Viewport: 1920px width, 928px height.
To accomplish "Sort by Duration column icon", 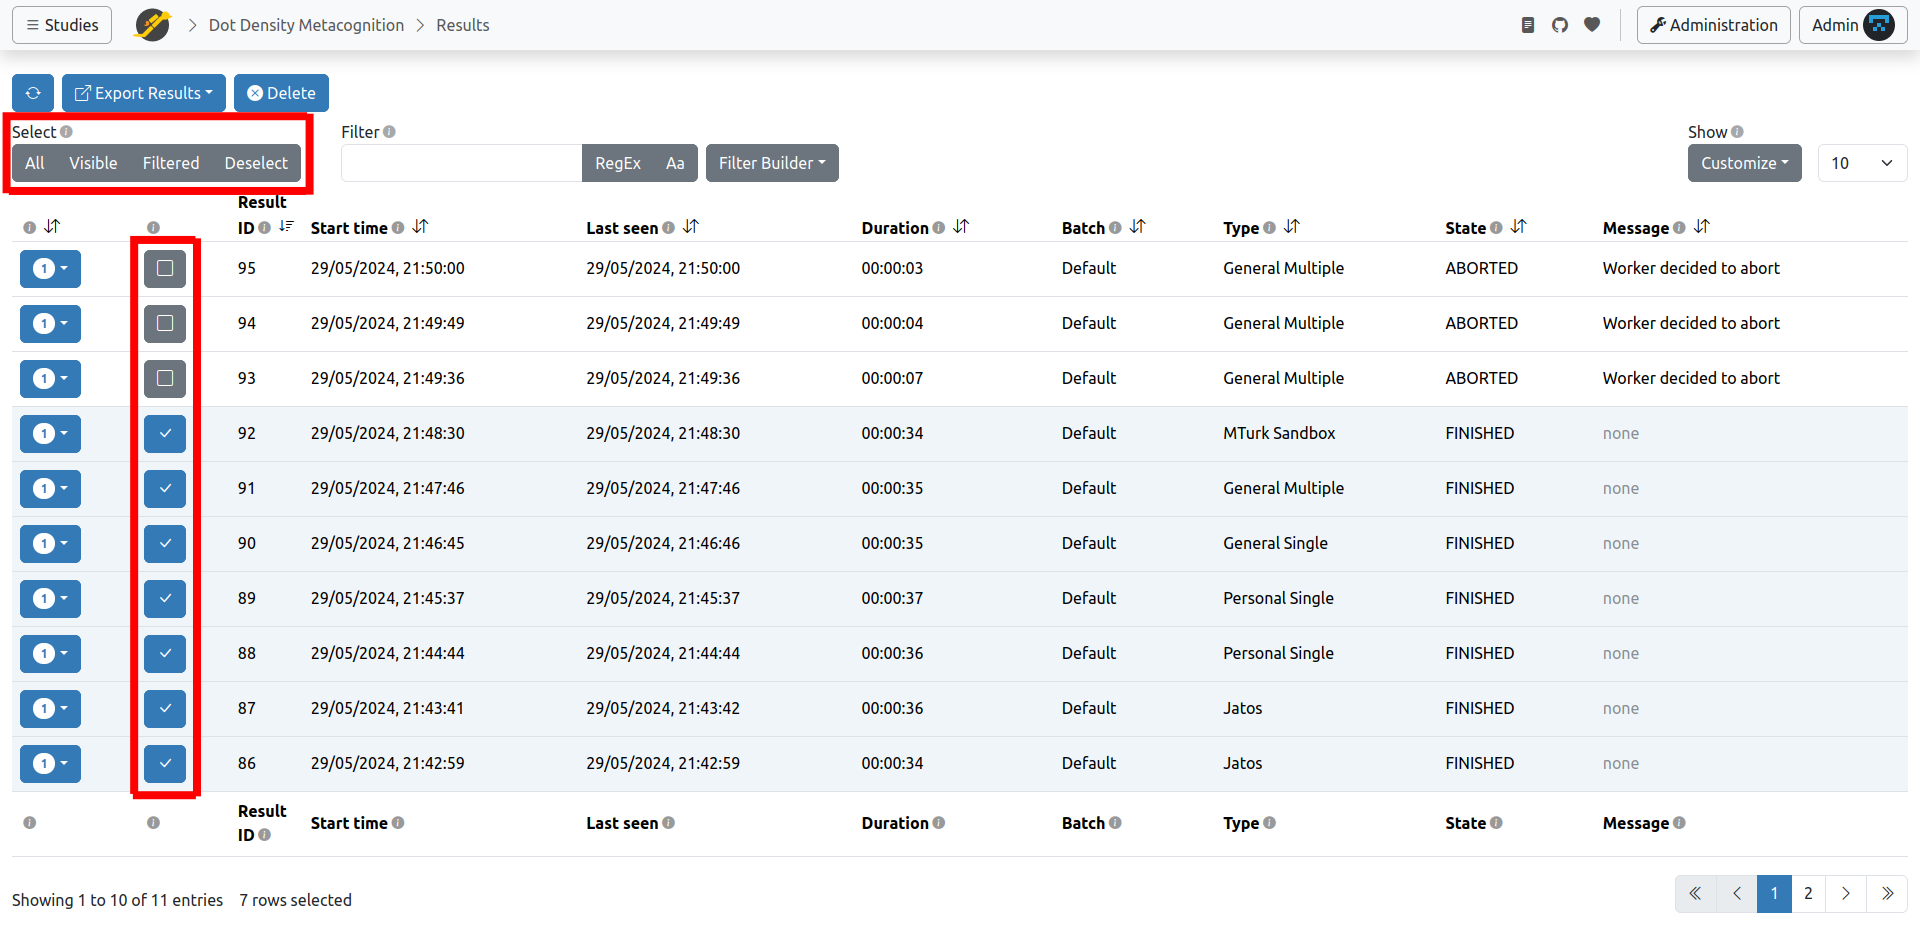I will [x=961, y=227].
